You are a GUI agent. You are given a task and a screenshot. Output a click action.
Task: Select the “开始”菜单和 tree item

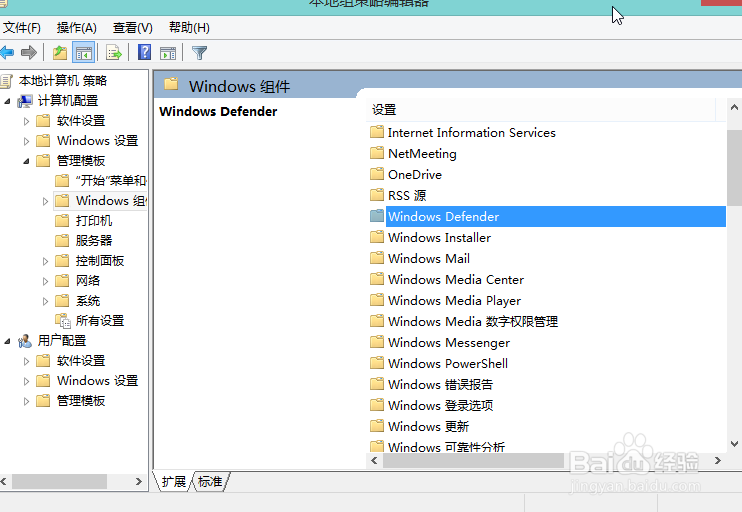point(111,180)
